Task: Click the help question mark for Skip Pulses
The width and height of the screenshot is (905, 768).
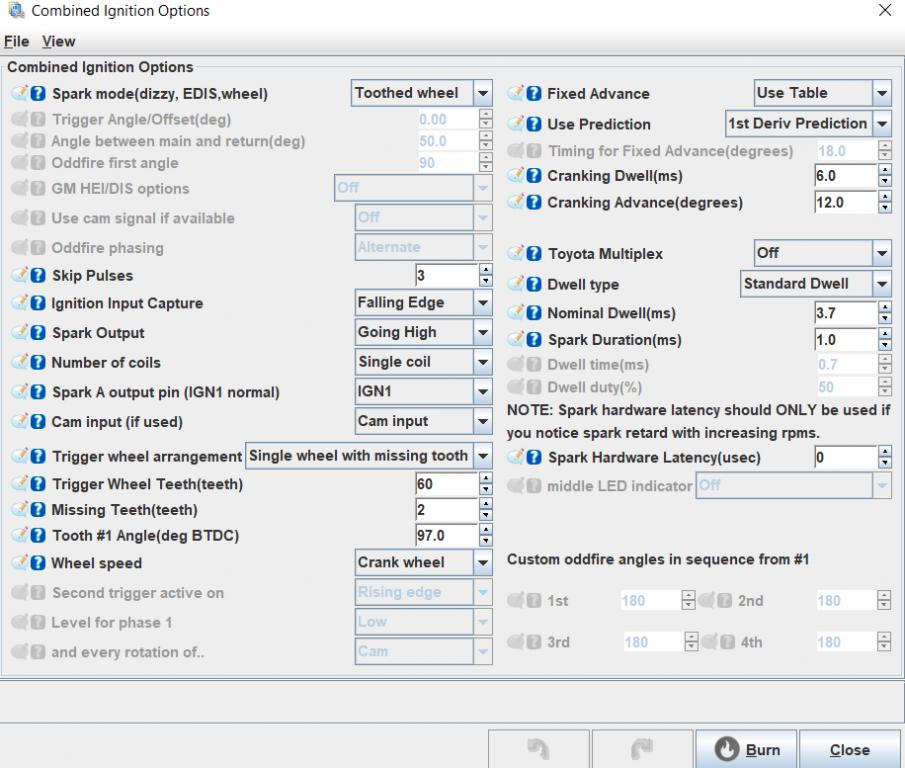Action: [x=38, y=276]
